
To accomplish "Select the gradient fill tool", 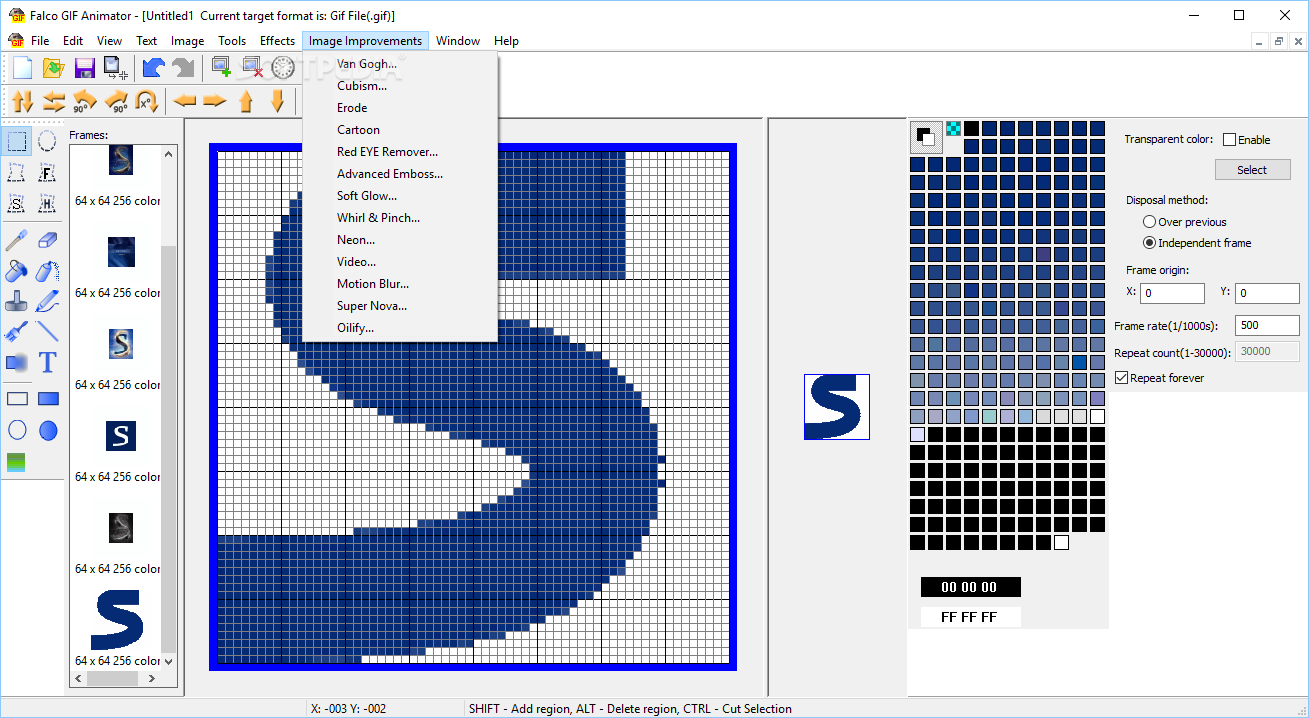I will pyautogui.click(x=17, y=462).
